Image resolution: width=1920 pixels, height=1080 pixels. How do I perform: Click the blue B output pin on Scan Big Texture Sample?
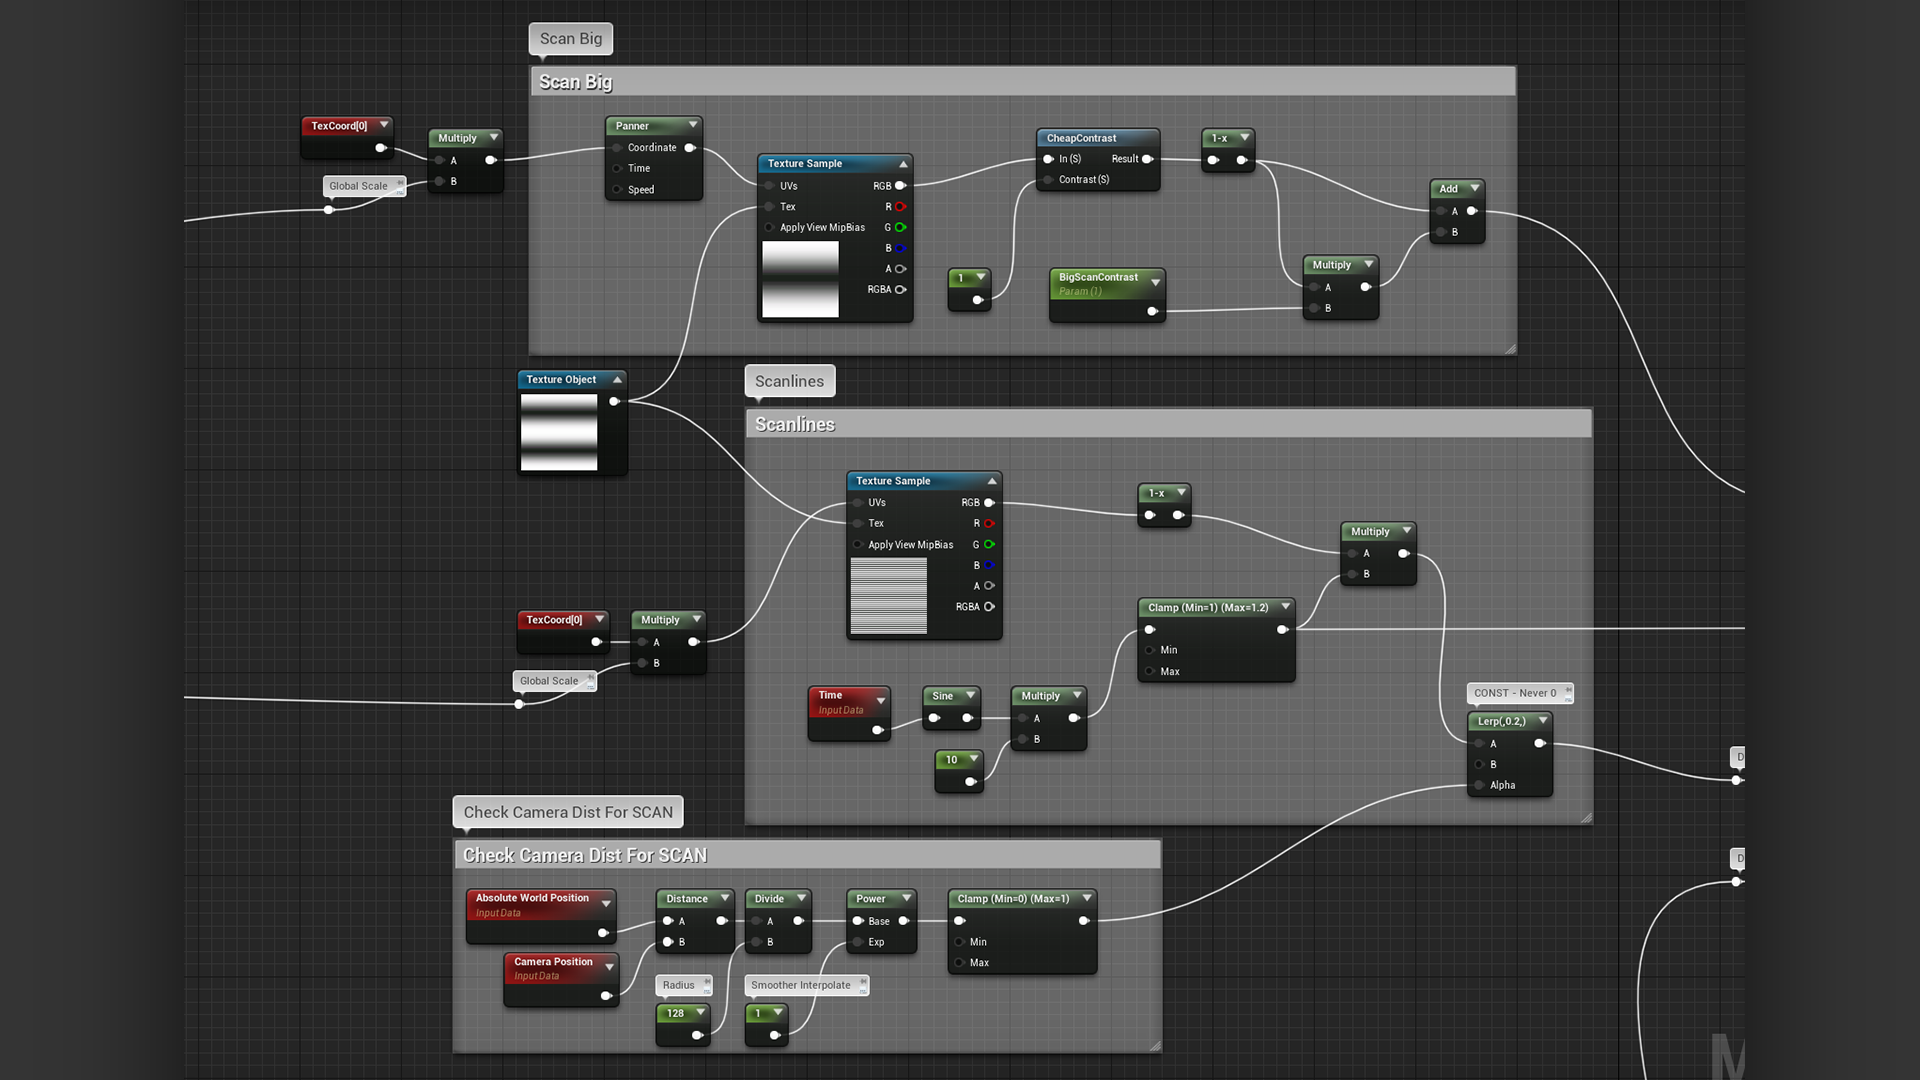point(900,248)
